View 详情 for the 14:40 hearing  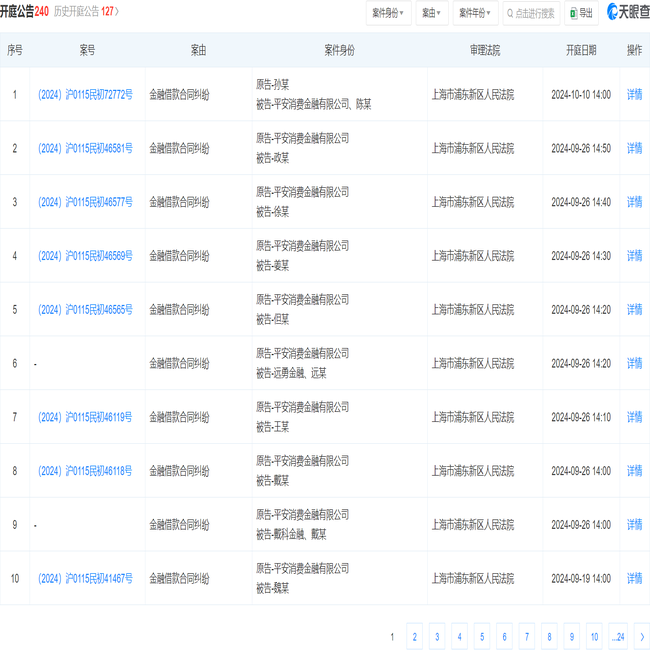634,202
